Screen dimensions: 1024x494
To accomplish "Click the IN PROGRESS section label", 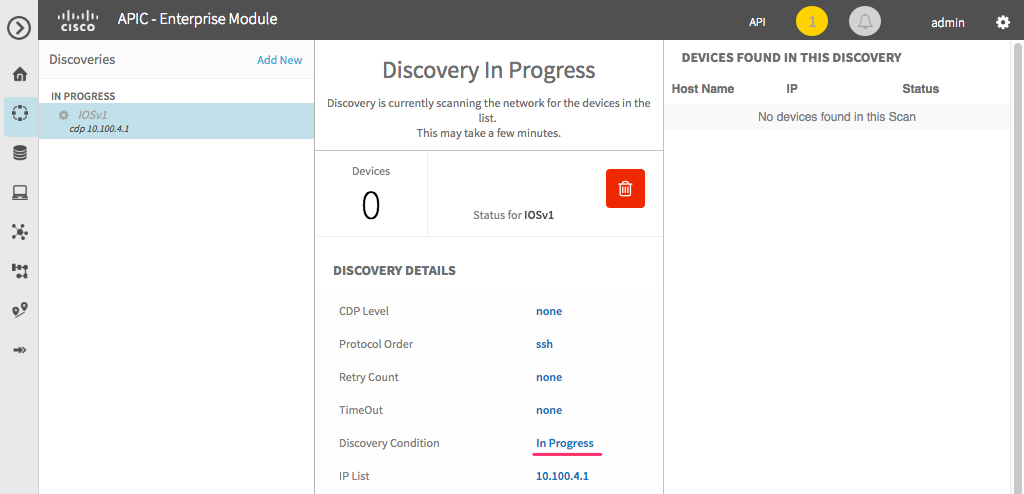I will [83, 96].
